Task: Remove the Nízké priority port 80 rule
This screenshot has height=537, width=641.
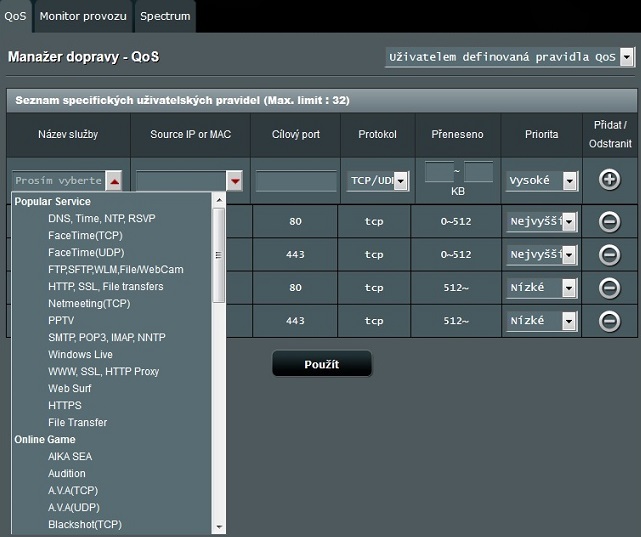Action: pos(609,288)
